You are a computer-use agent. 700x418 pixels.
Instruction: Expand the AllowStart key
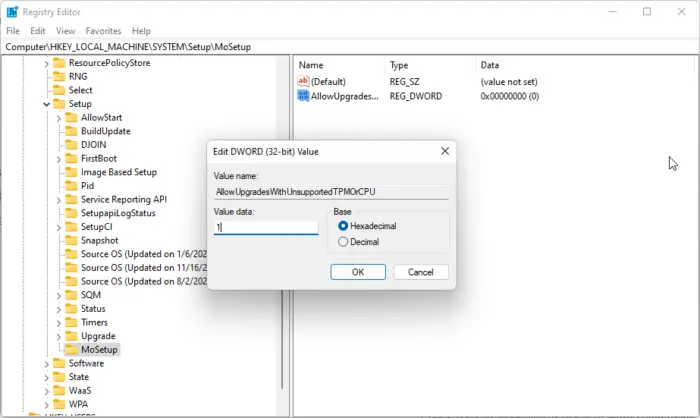click(x=58, y=118)
